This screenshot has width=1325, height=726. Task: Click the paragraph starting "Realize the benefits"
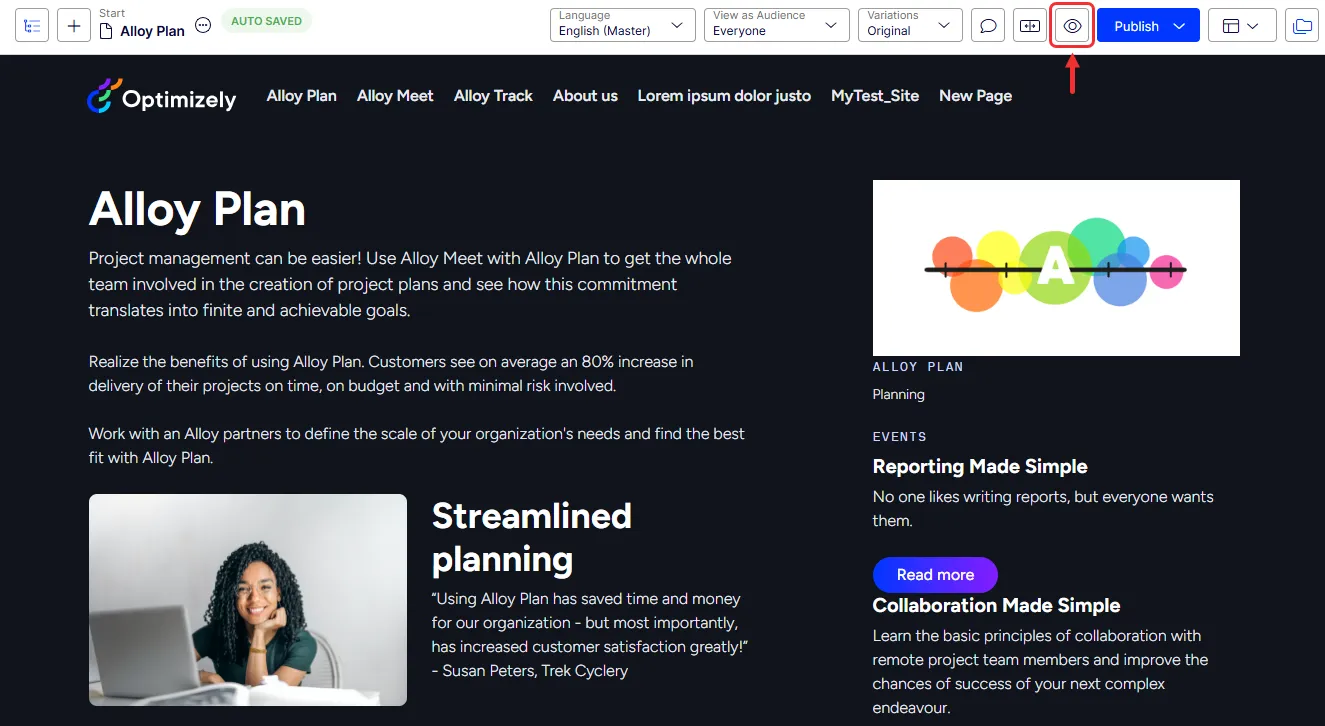(391, 373)
